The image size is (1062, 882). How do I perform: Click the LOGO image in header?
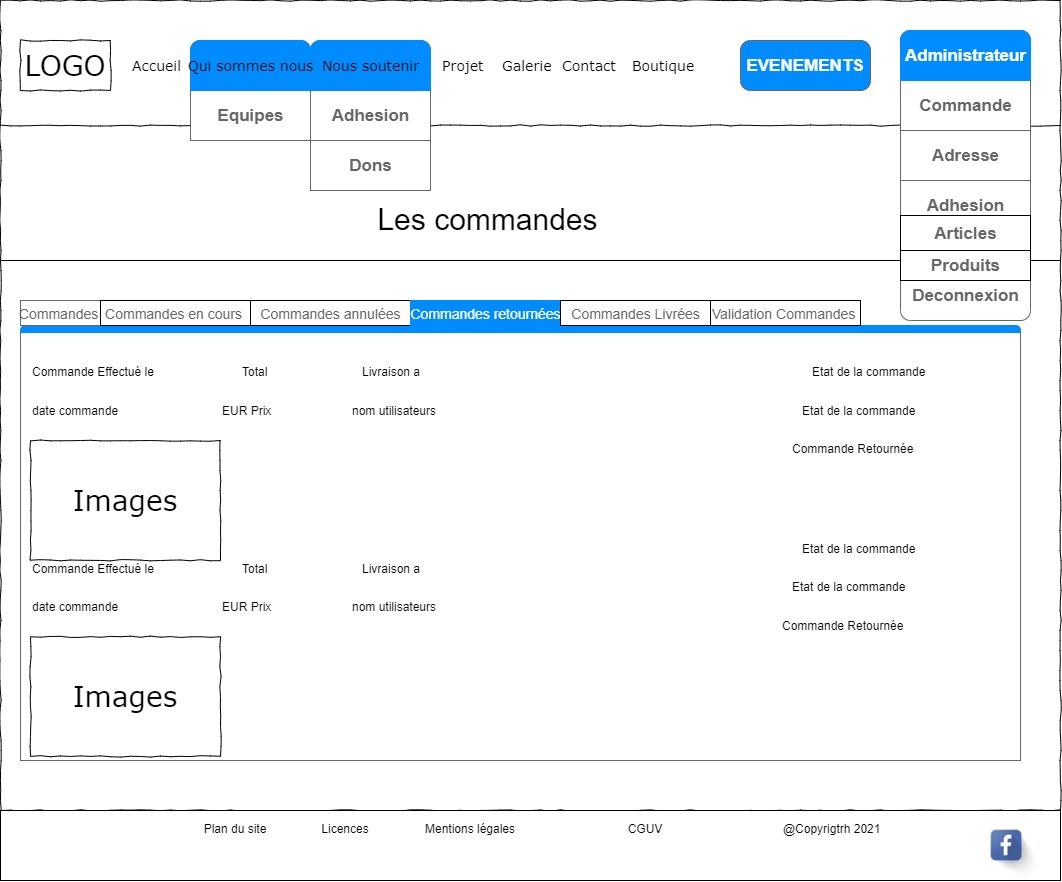65,66
